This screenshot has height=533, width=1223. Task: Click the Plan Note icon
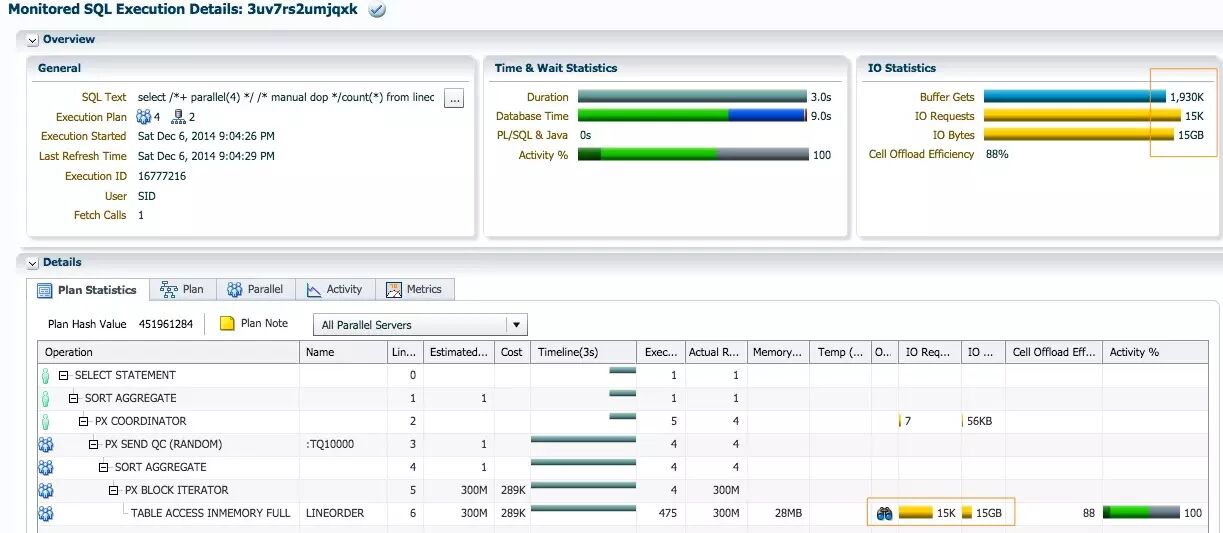pyautogui.click(x=227, y=324)
